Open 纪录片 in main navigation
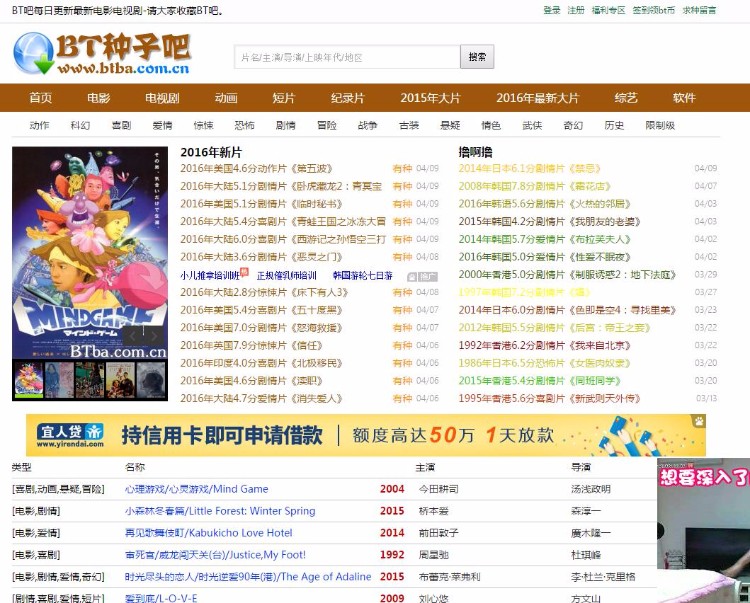The image size is (750, 603). pyautogui.click(x=348, y=98)
